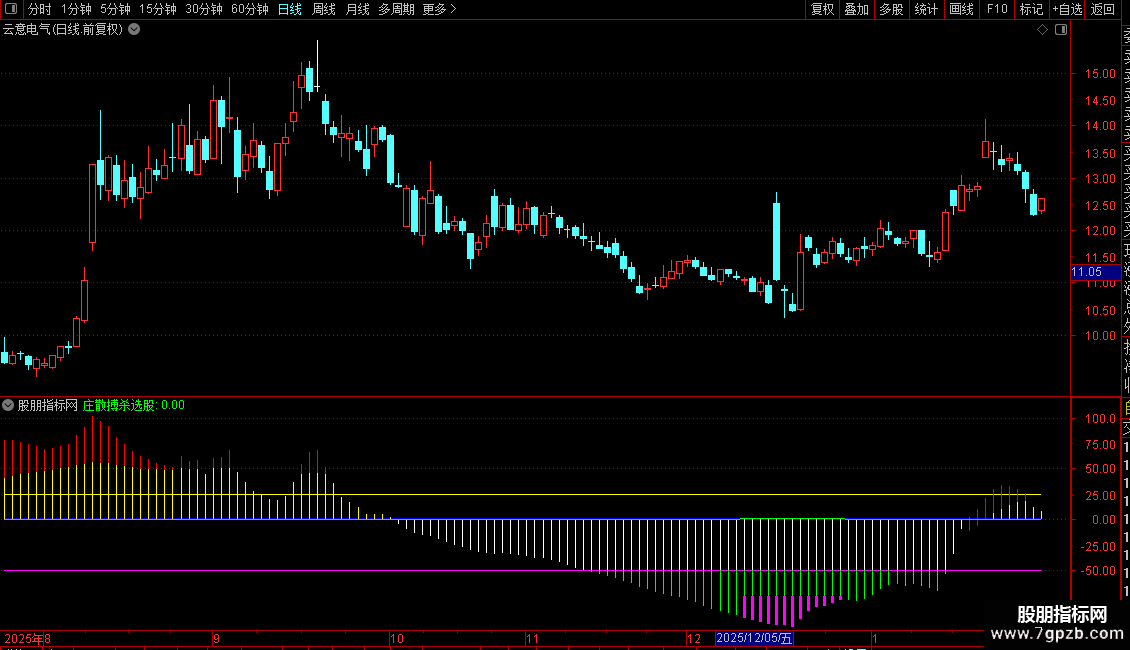Click the 100.0 indicator axis label

coord(1100,419)
